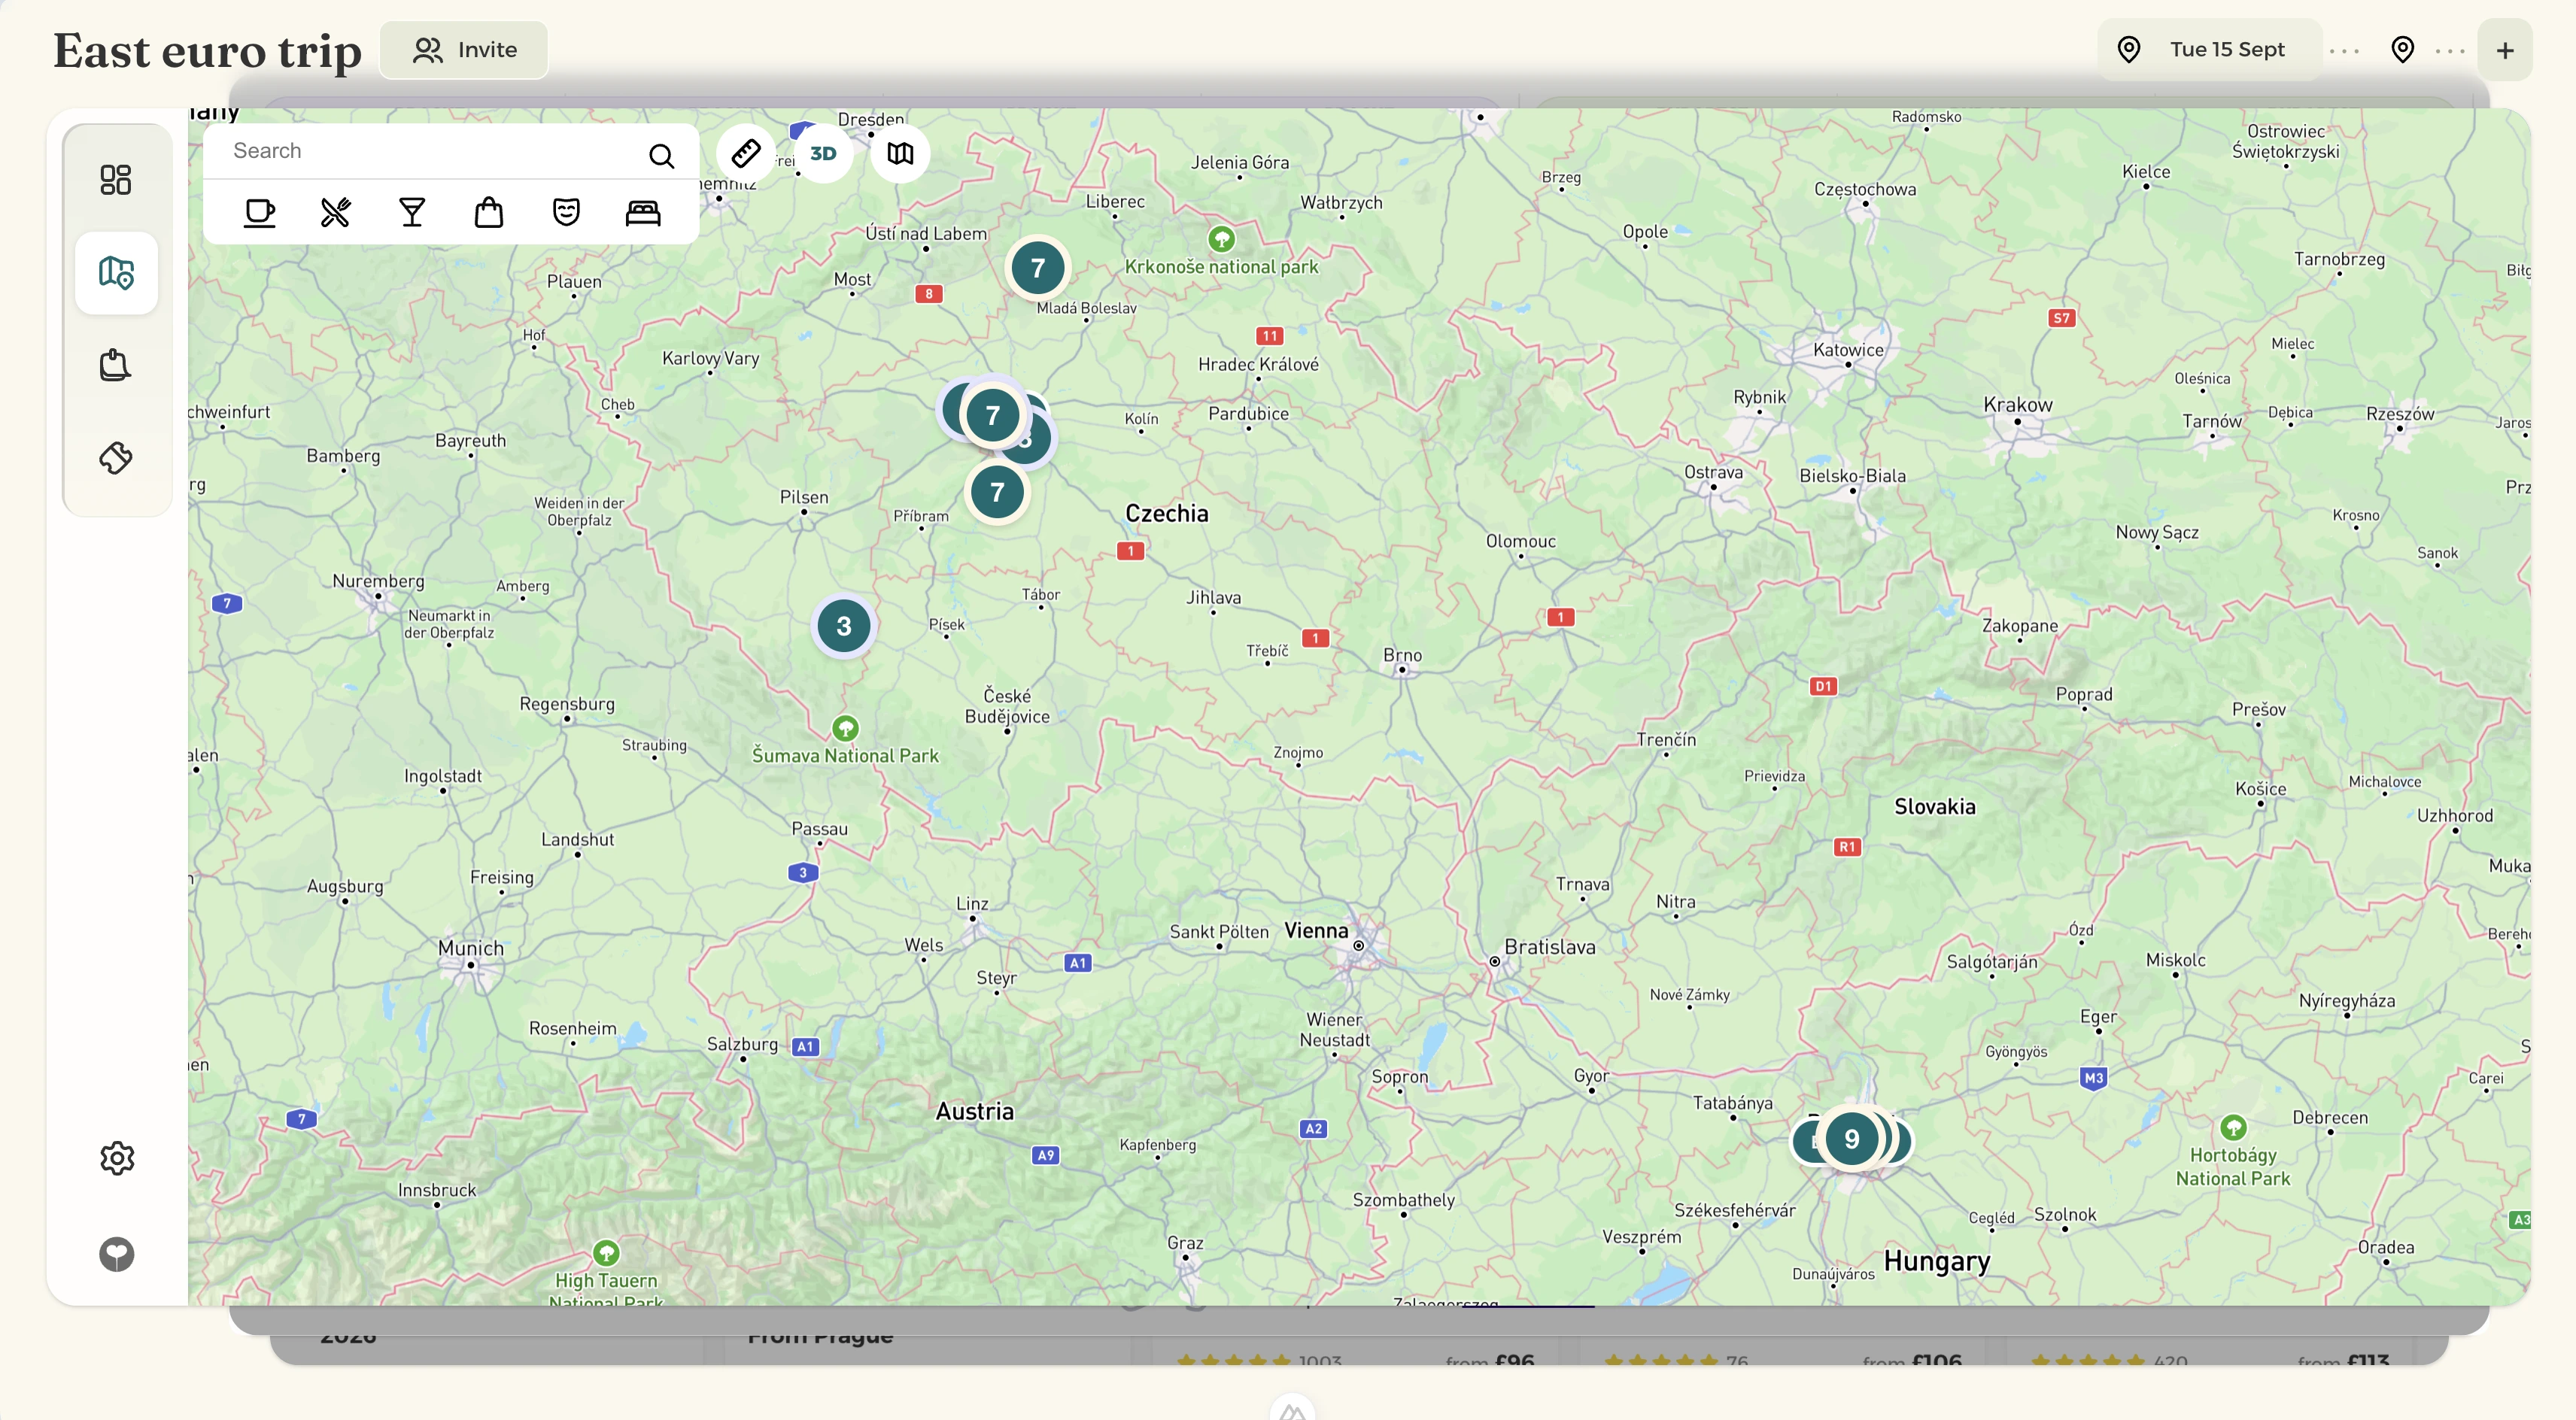The height and width of the screenshot is (1420, 2576).
Task: Filter map by restaurants (fork and knife icon)
Action: tap(336, 212)
